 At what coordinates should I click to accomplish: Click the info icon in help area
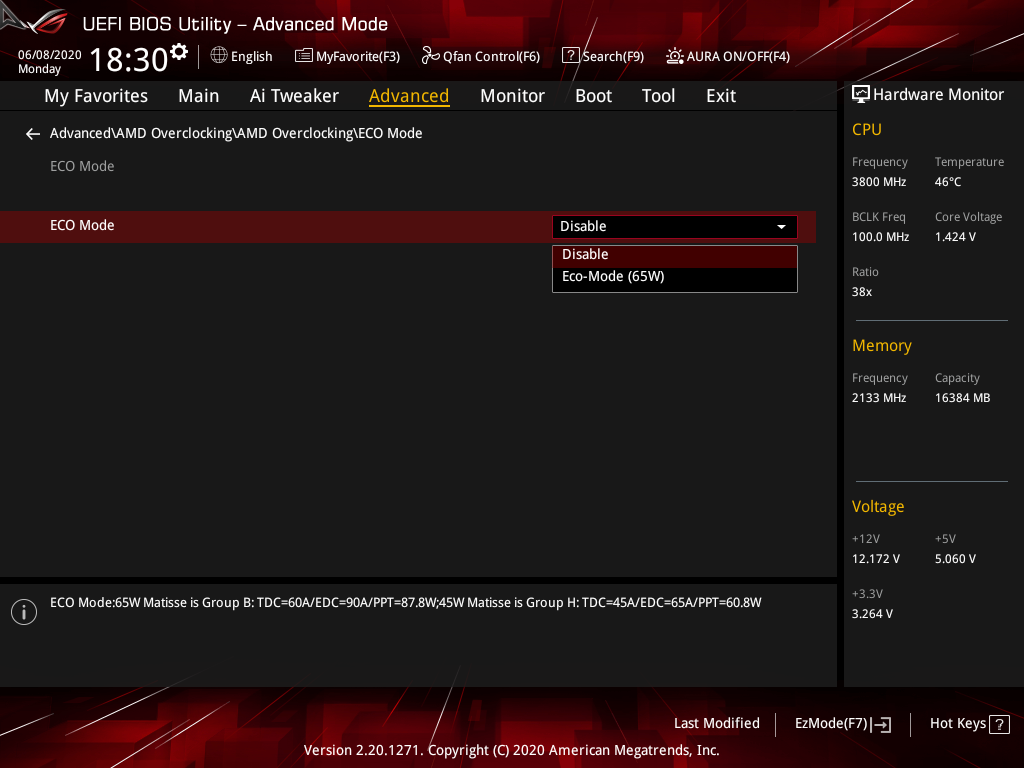coord(24,612)
